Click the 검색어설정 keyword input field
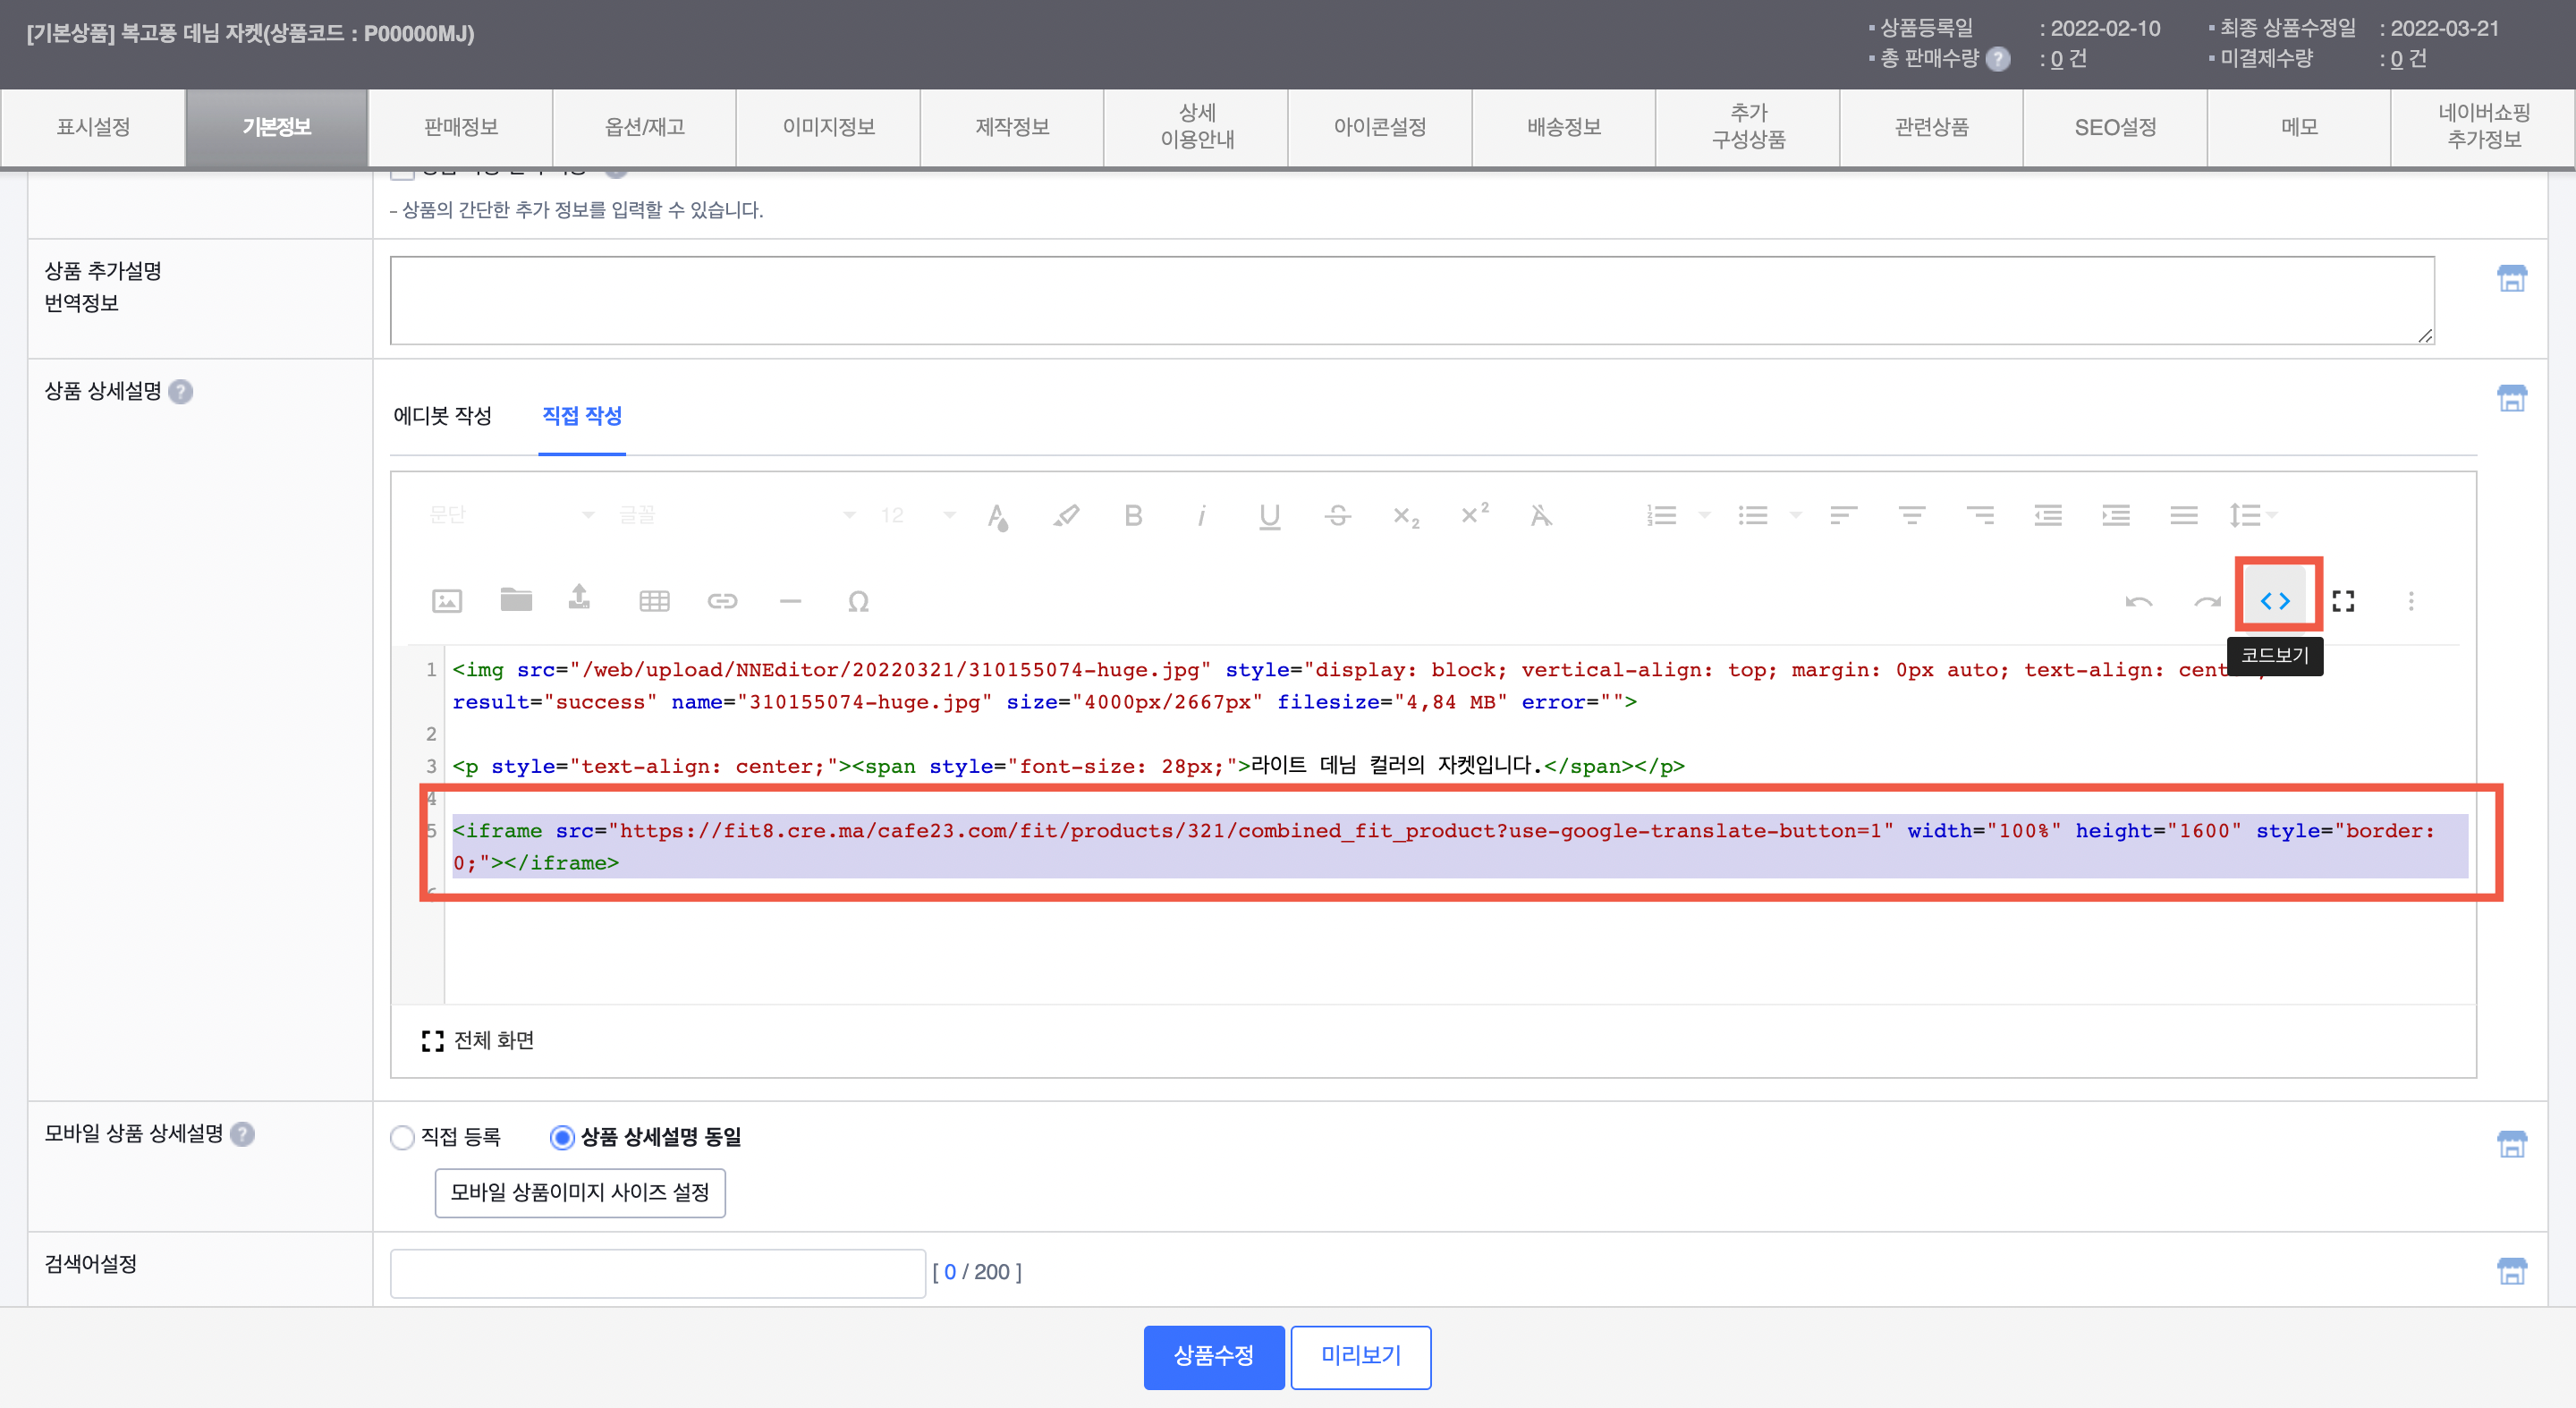2576x1408 pixels. (657, 1272)
